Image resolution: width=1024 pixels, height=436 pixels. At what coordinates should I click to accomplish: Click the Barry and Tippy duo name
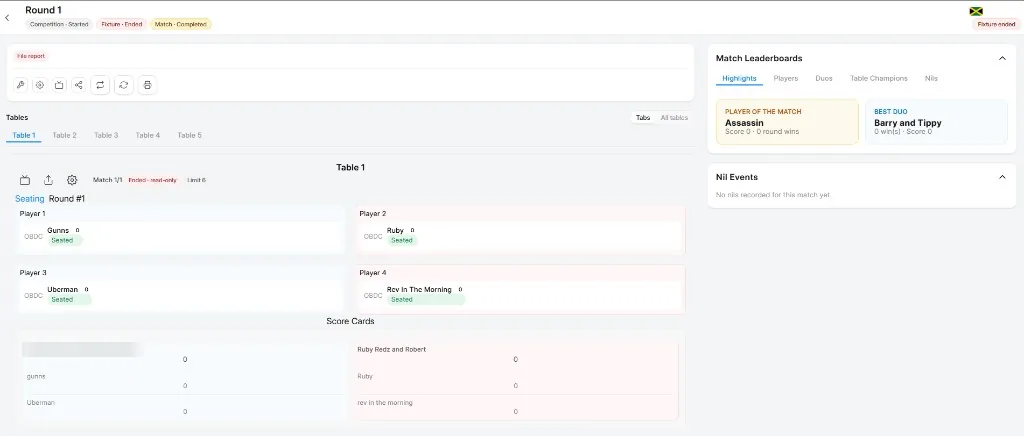coord(908,123)
